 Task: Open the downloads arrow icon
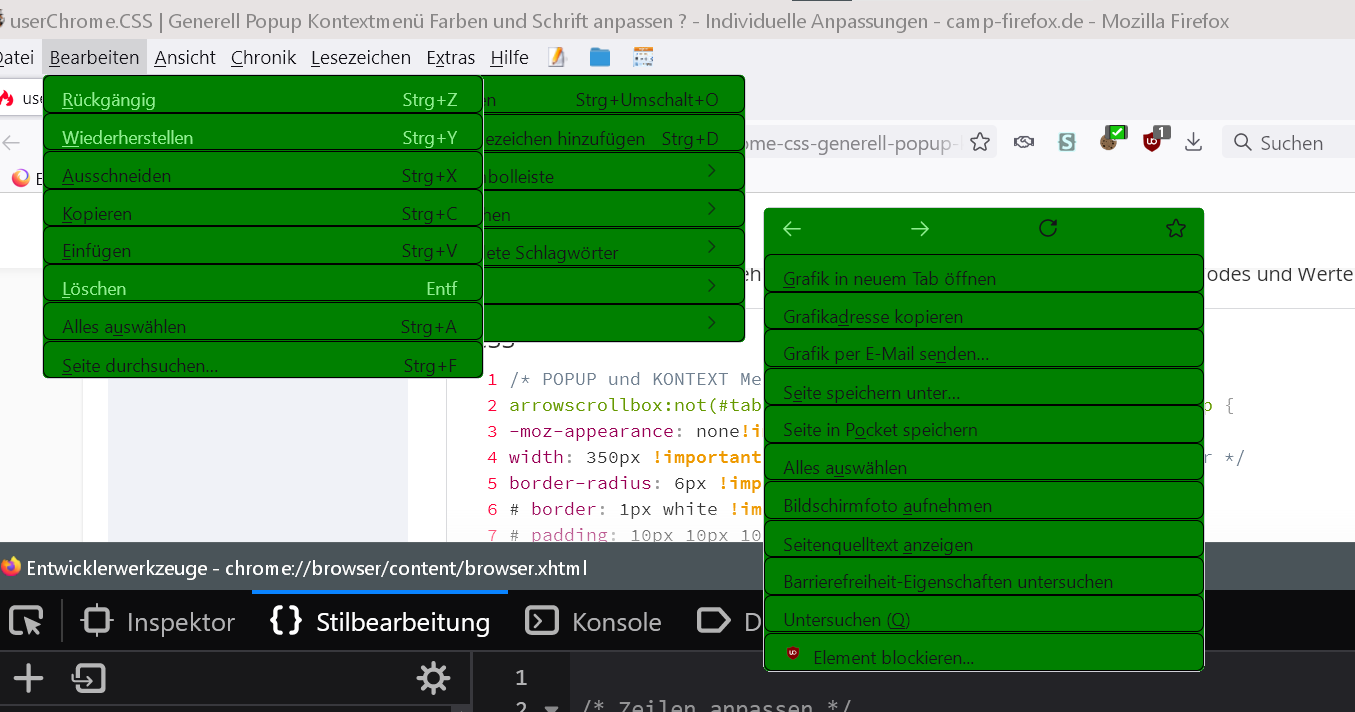tap(1193, 143)
